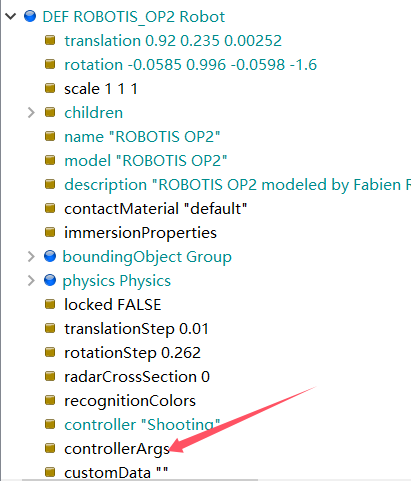Click the field icon next to children
The width and height of the screenshot is (411, 481).
coord(50,112)
